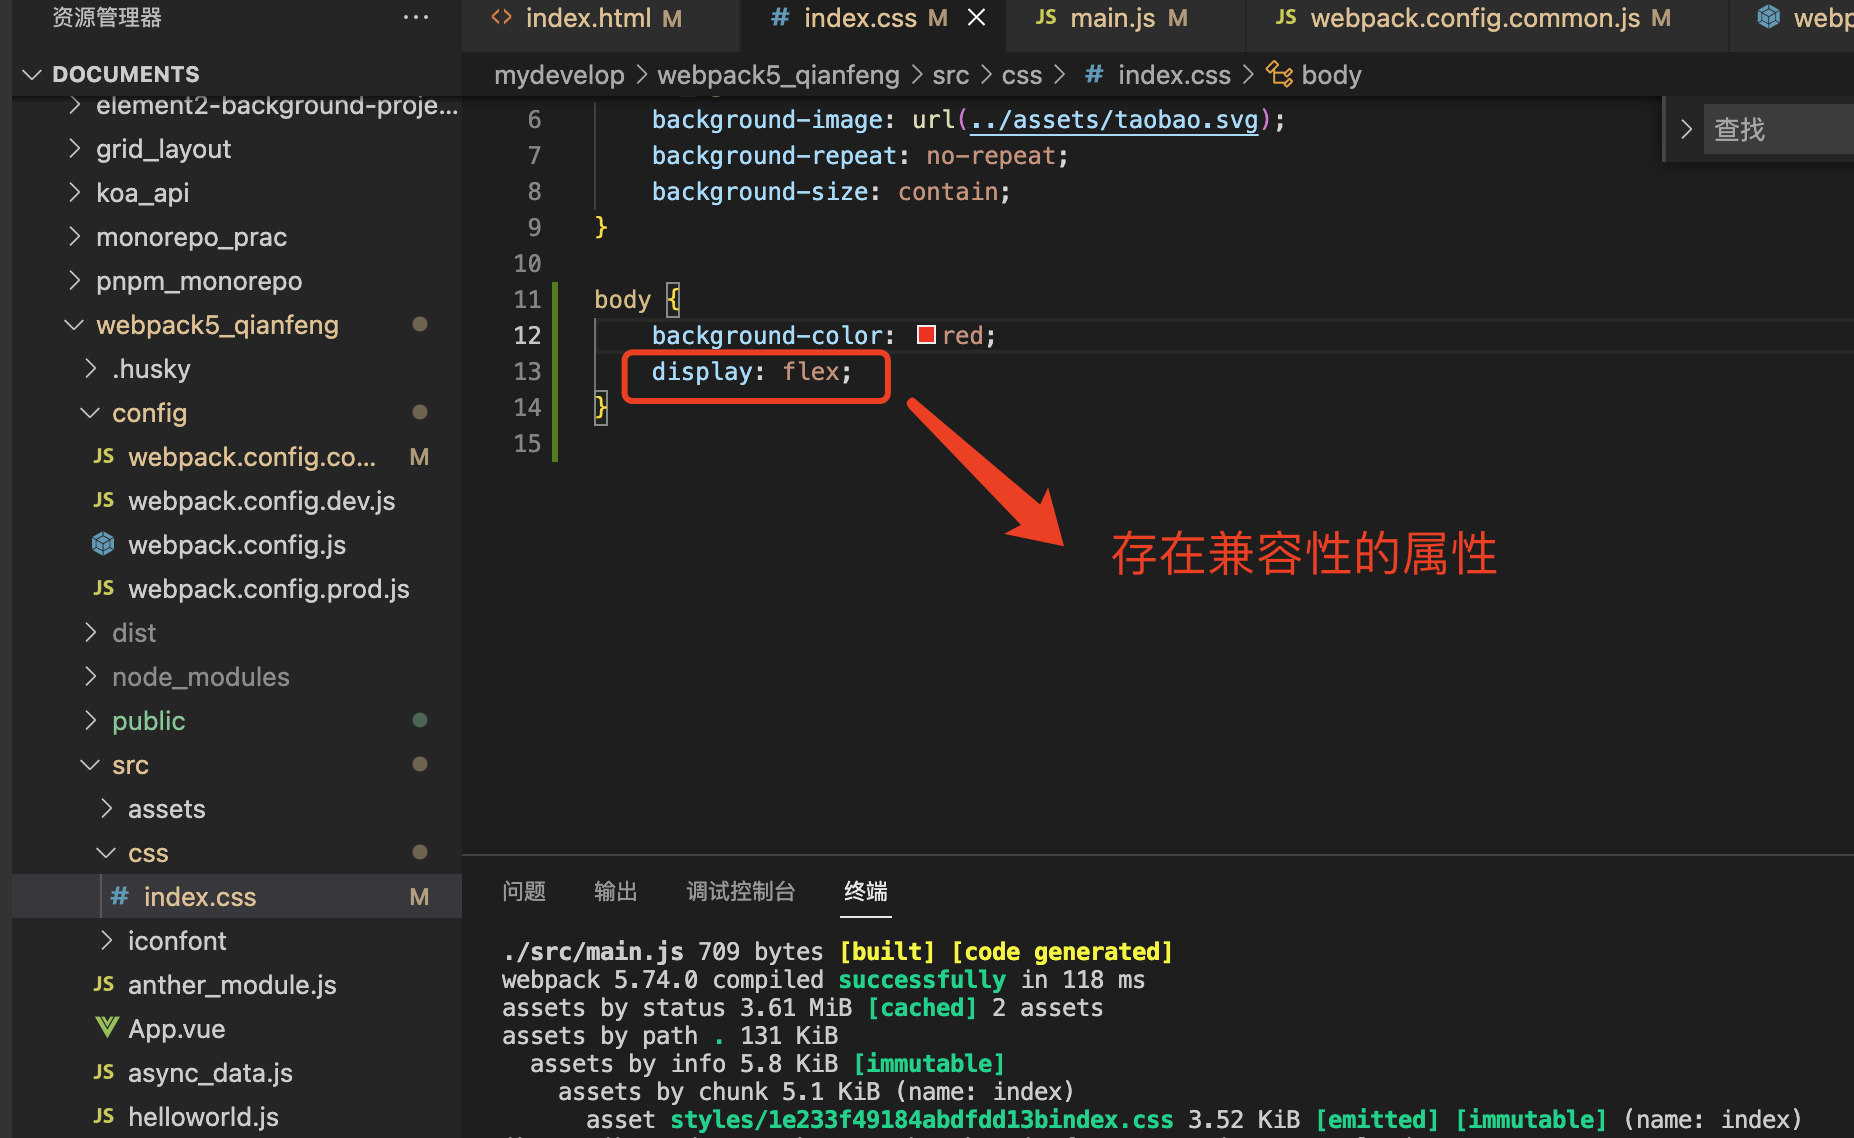Open webpack.config.js in the tree
Screen dimensions: 1854x1138
pos(236,545)
